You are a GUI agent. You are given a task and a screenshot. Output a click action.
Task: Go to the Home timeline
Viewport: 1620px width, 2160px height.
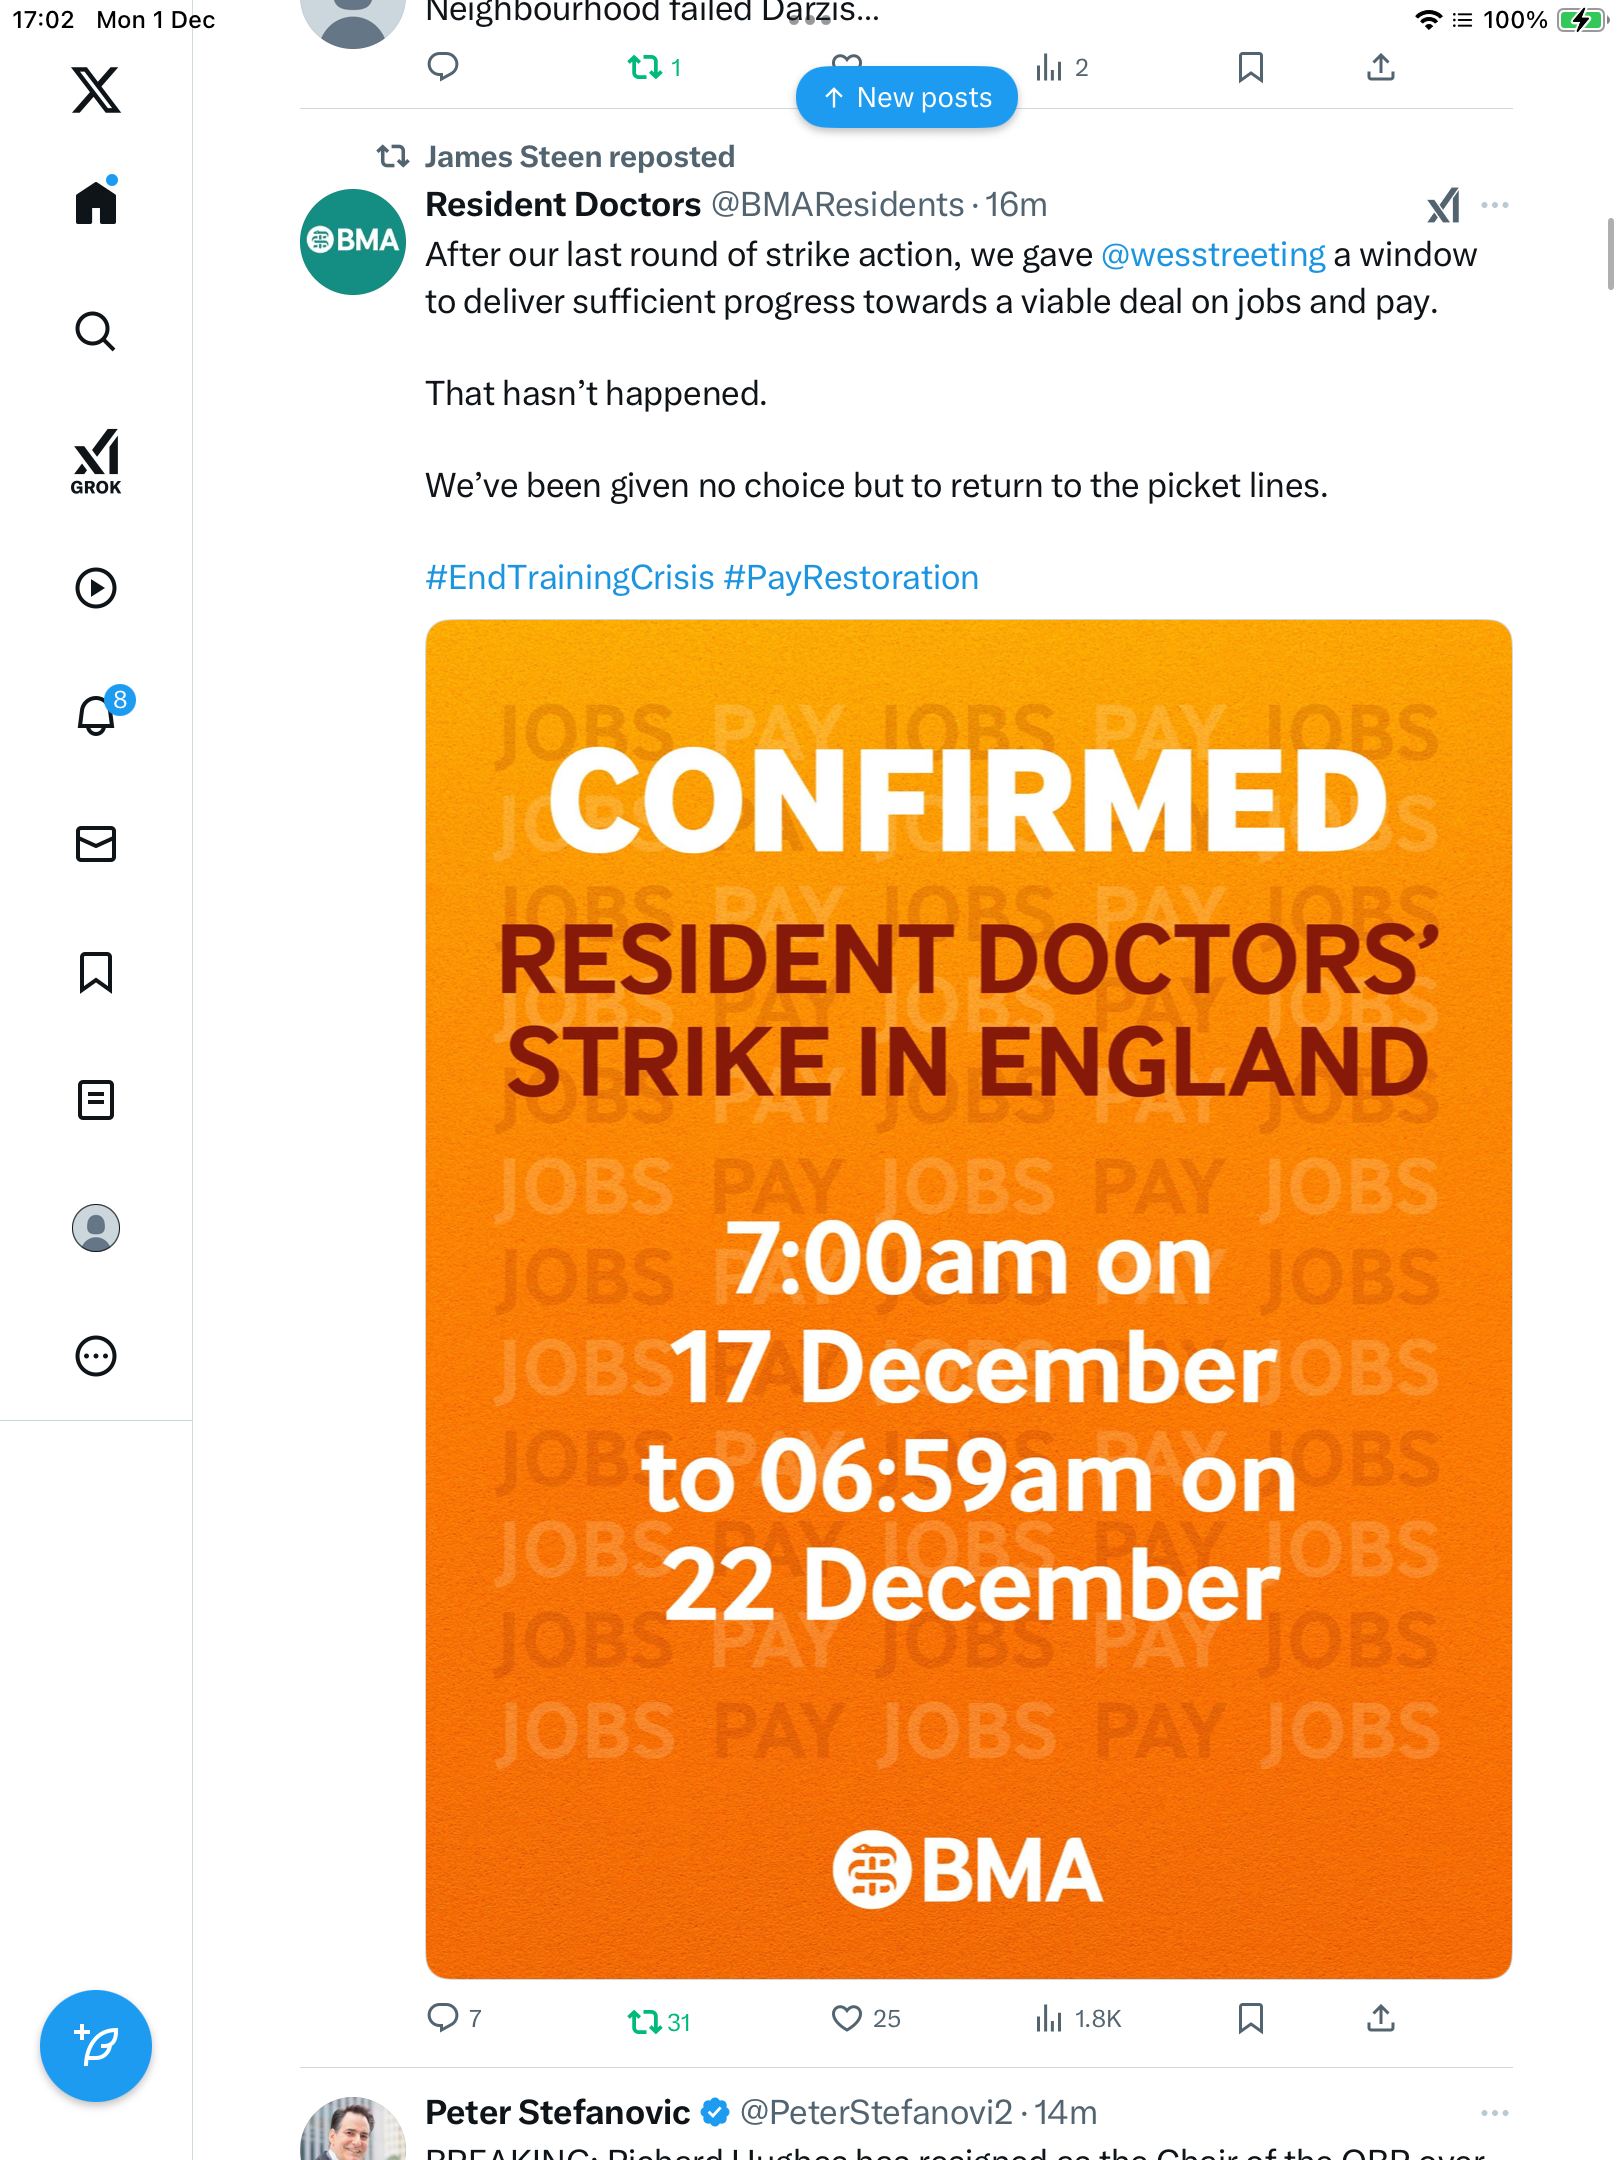click(x=96, y=203)
